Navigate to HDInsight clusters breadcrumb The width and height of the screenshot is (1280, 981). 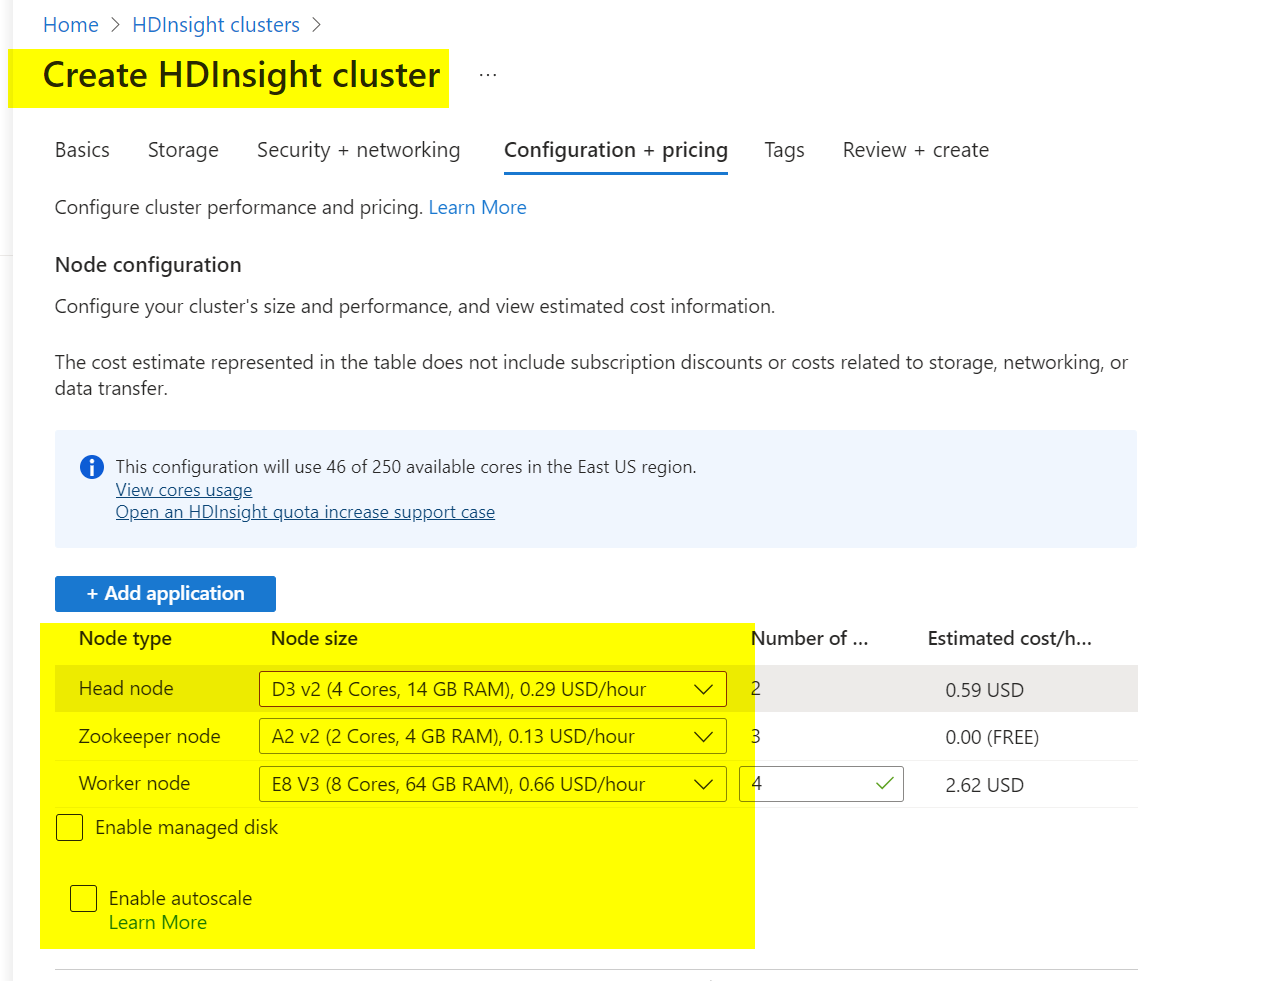tap(216, 25)
